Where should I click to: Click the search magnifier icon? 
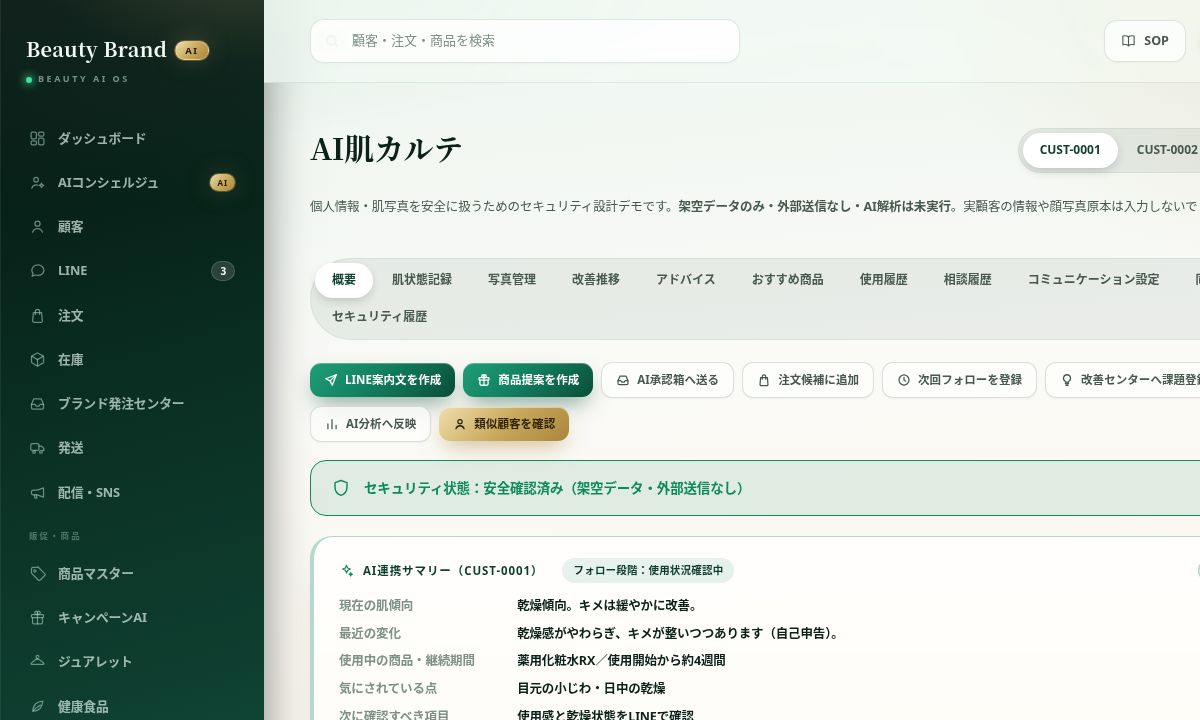click(x=332, y=42)
